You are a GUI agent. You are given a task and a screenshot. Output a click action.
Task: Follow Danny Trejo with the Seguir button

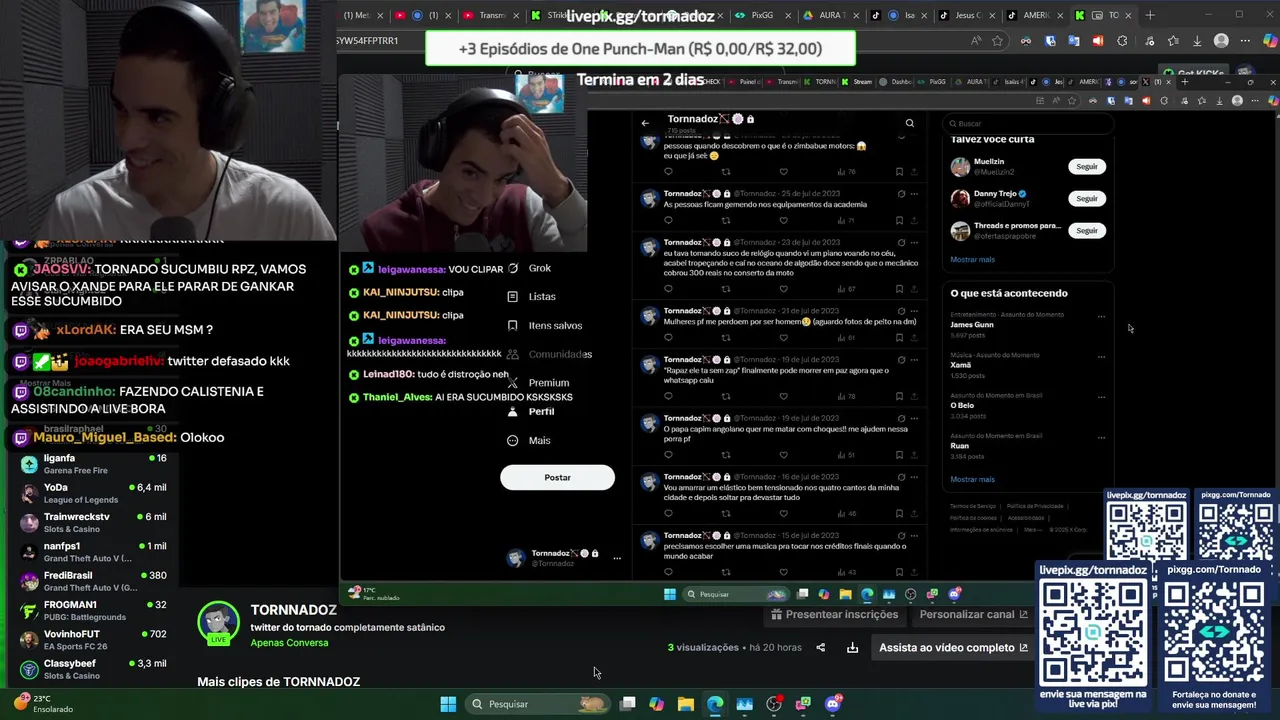(1087, 199)
